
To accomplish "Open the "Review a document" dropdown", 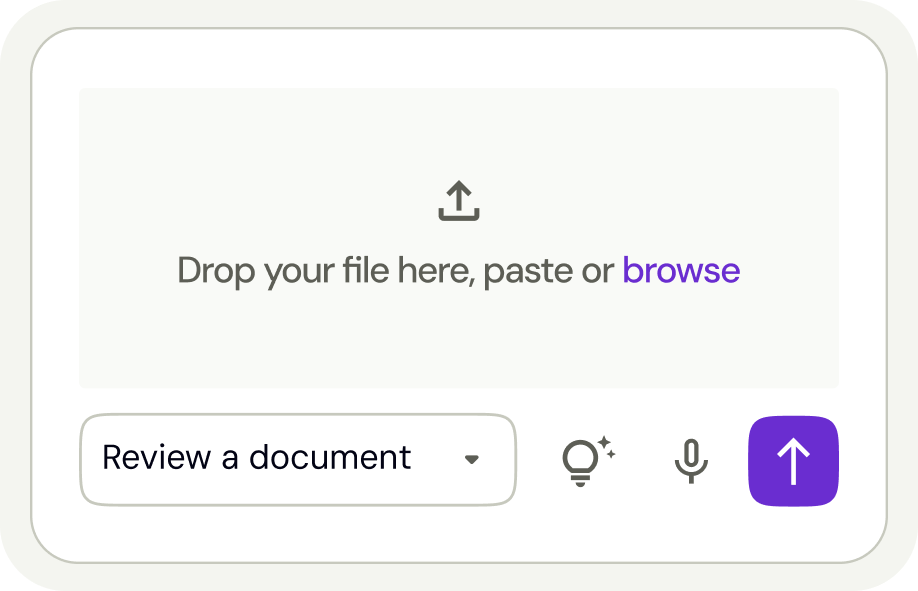I will coord(297,459).
